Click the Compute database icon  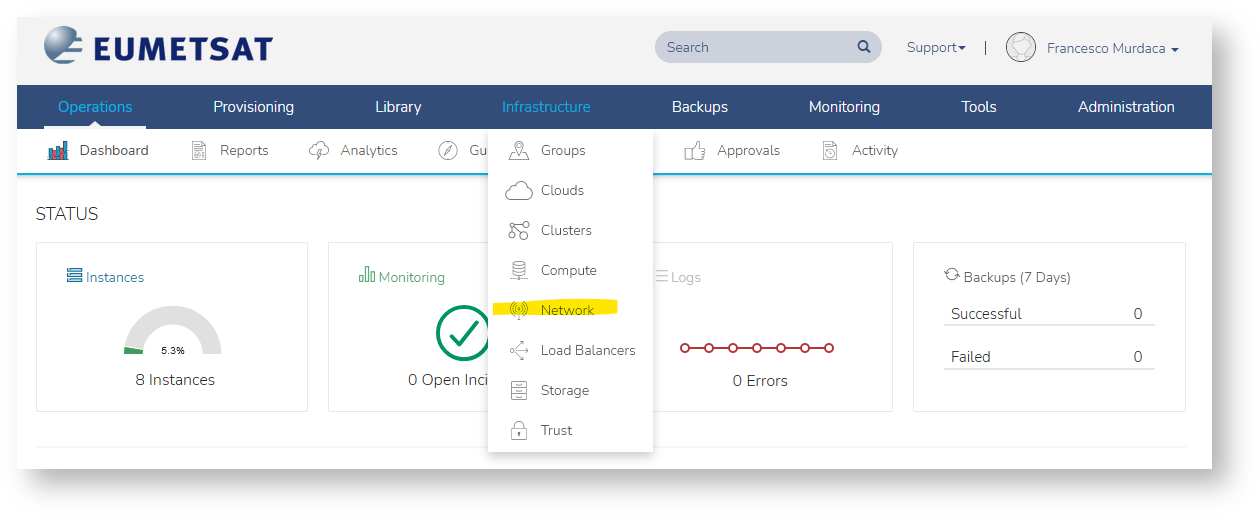tap(518, 271)
